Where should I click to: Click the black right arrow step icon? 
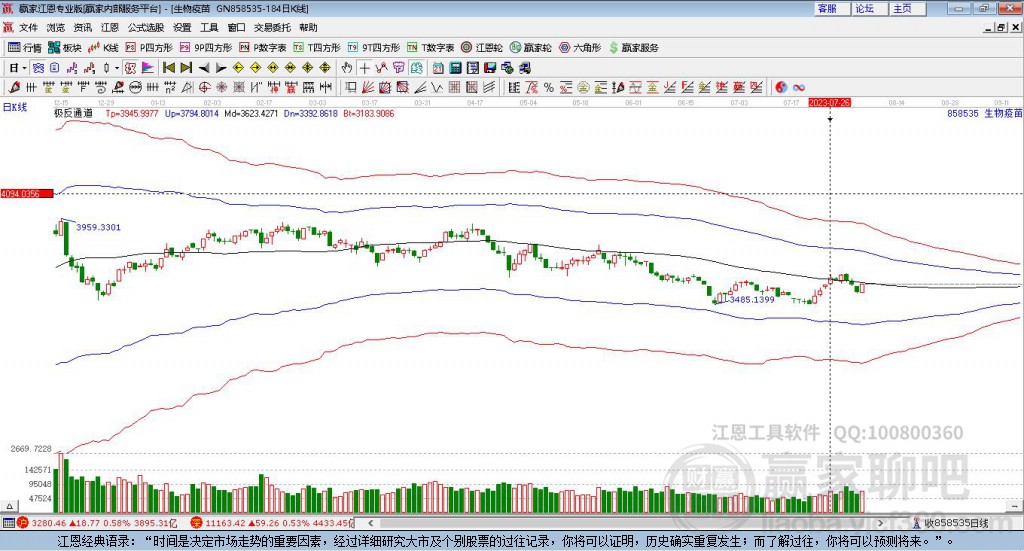tap(221, 68)
